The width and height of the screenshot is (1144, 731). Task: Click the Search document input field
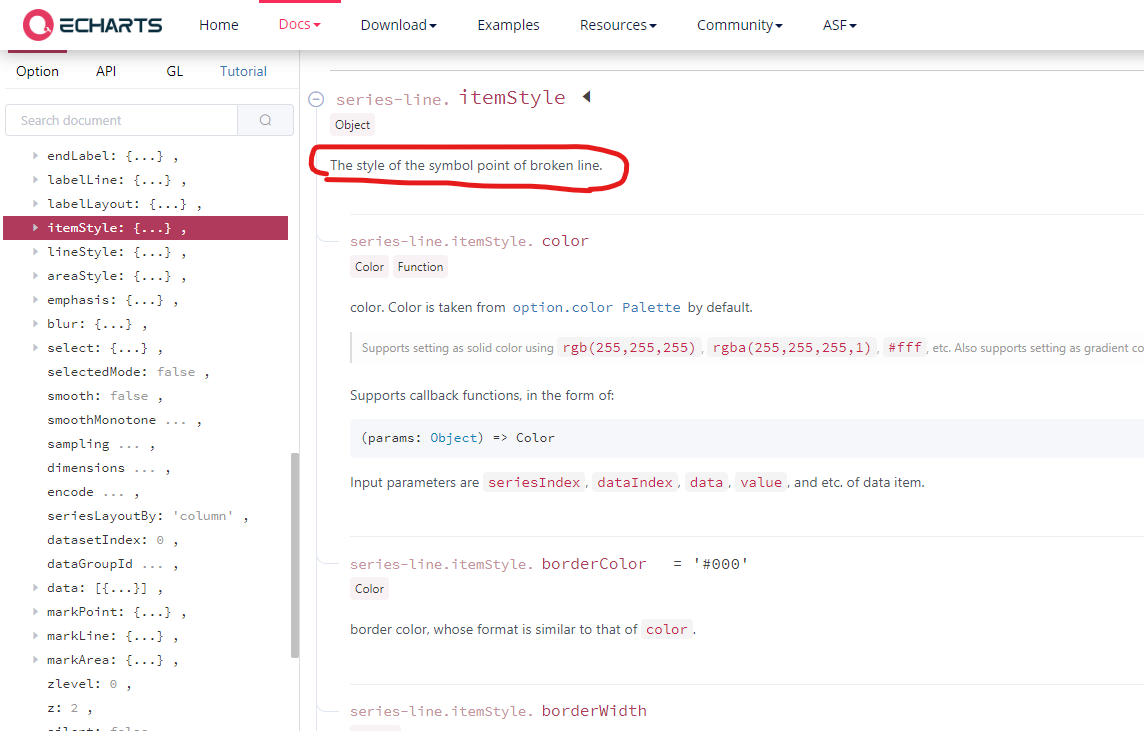tap(121, 119)
